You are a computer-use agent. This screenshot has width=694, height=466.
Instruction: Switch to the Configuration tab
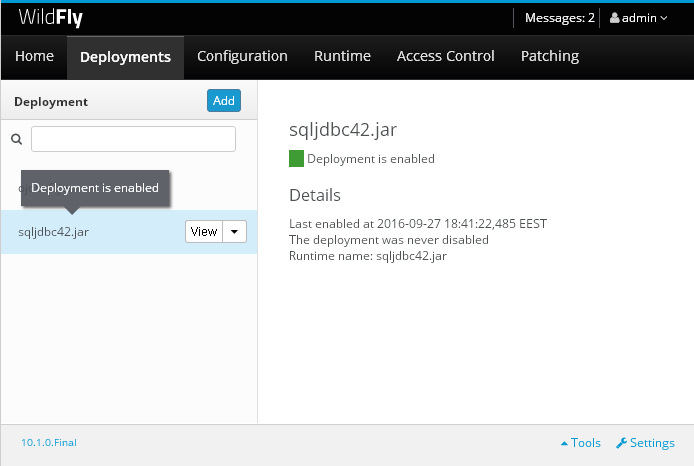coord(242,56)
